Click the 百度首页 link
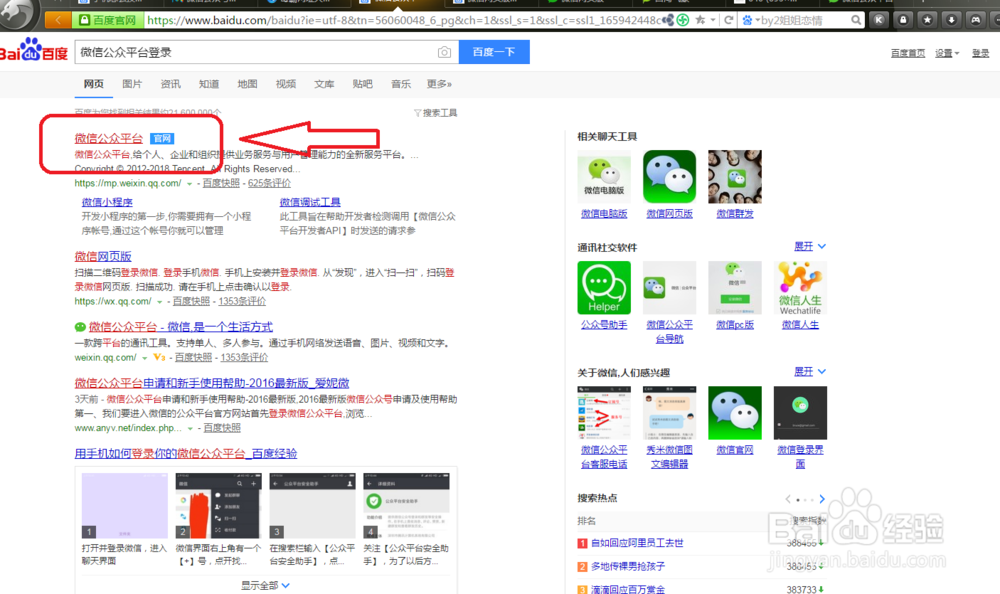The image size is (1000, 594). tap(908, 53)
